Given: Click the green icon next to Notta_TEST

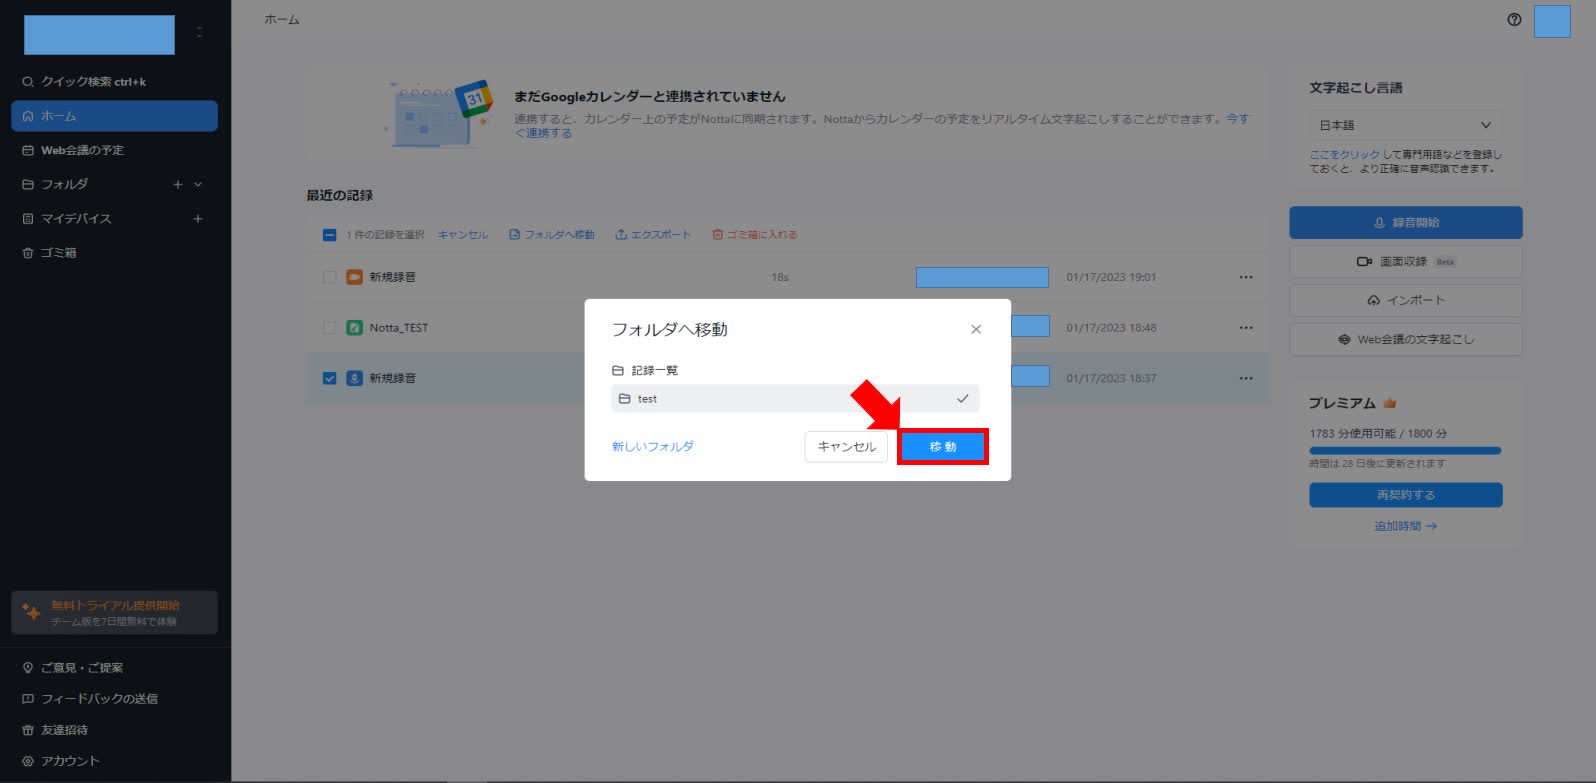Looking at the screenshot, I should coord(354,327).
